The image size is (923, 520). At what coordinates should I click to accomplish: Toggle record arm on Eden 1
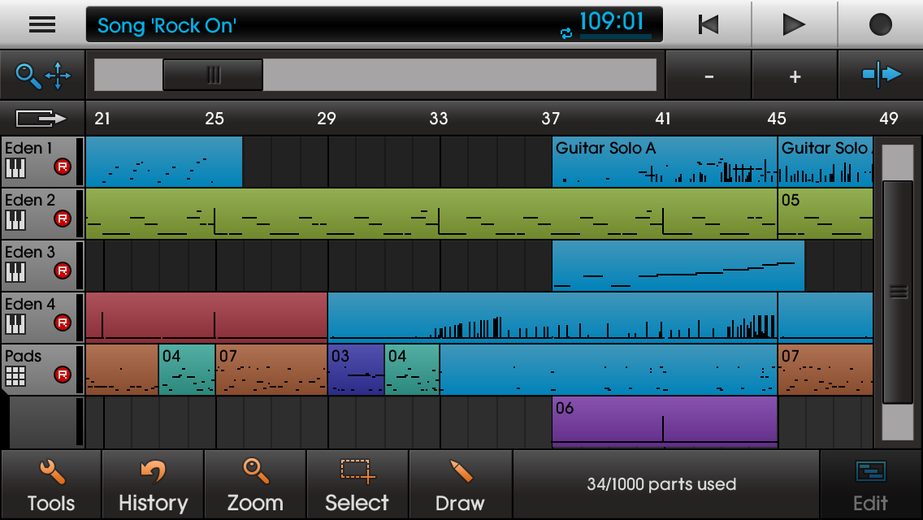click(62, 167)
